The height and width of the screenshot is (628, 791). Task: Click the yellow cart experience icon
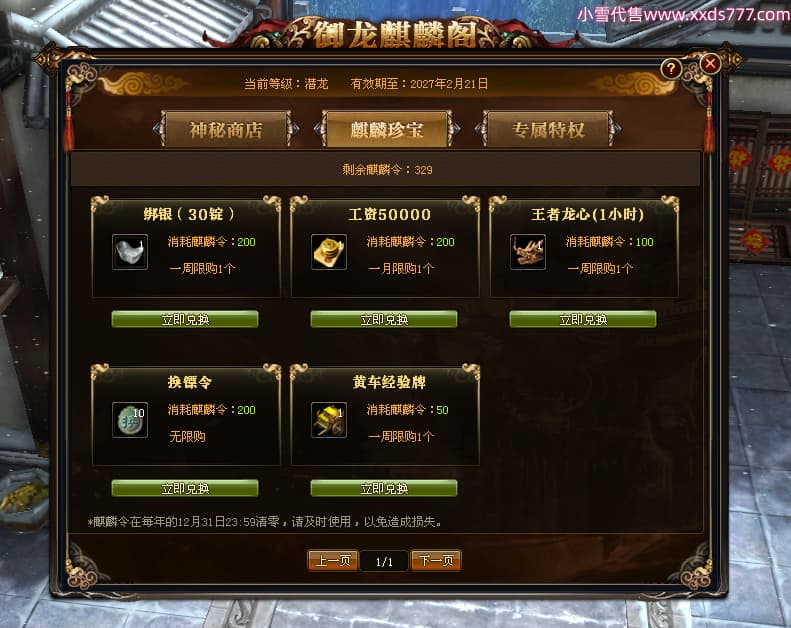[x=329, y=420]
